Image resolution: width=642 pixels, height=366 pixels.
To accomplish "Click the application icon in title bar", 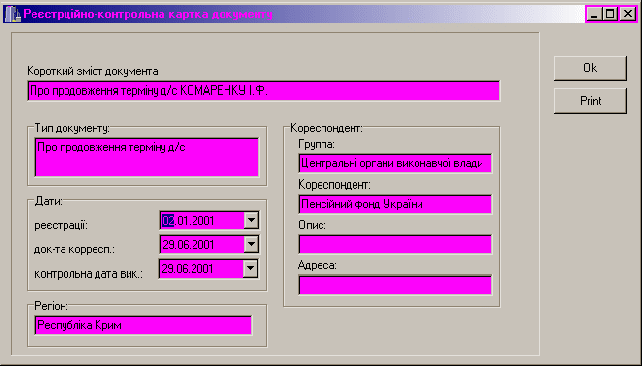I will coord(12,14).
